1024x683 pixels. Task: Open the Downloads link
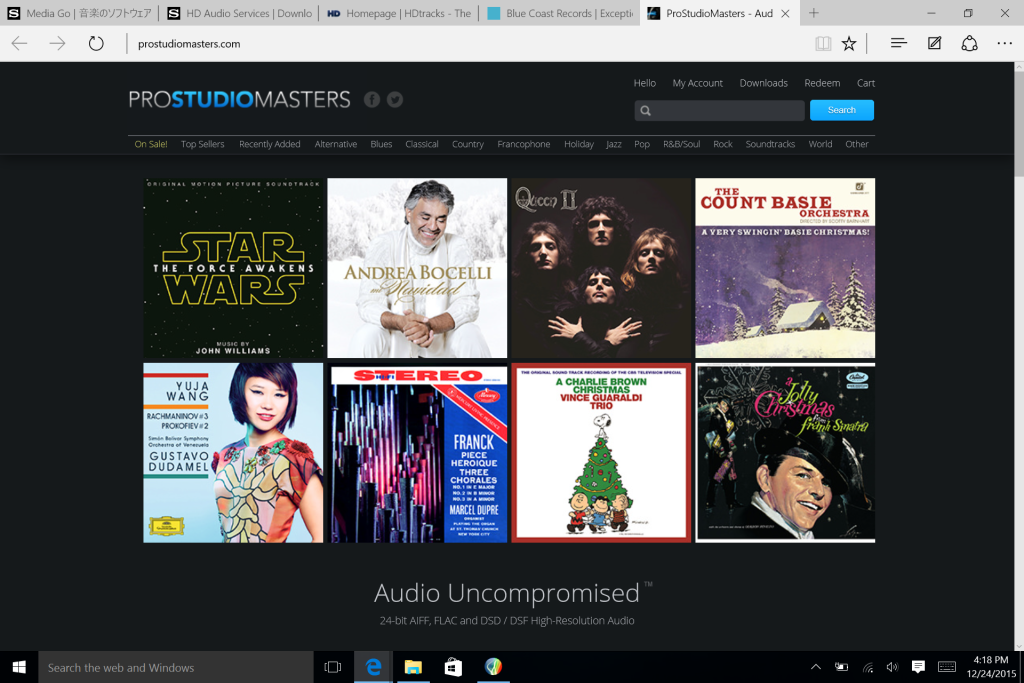point(763,83)
